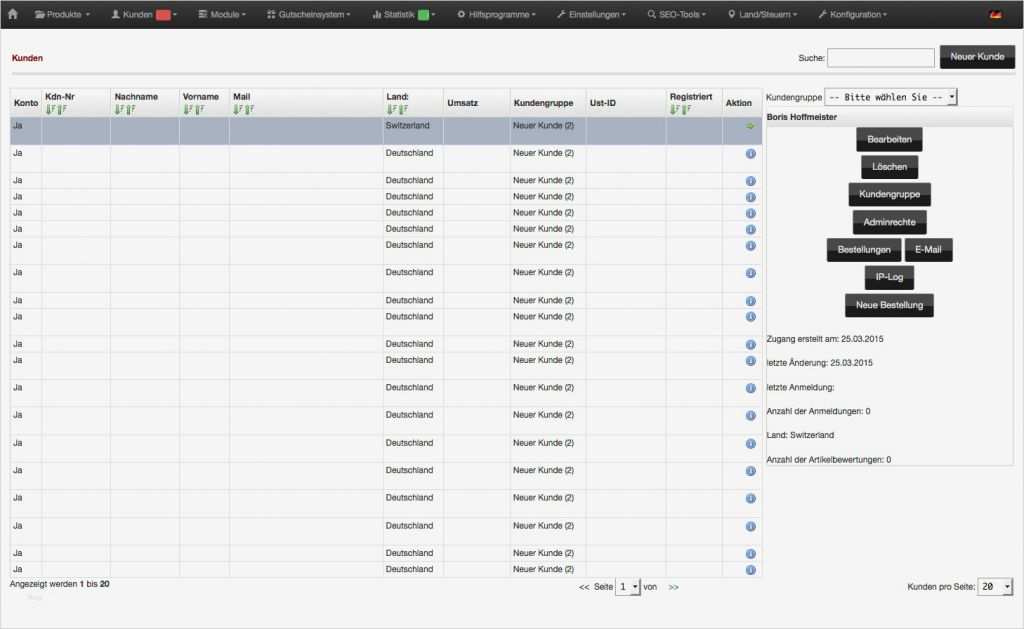This screenshot has height=629, width=1024.
Task: Open the Hilfsprogramme menu
Action: pyautogui.click(x=496, y=14)
